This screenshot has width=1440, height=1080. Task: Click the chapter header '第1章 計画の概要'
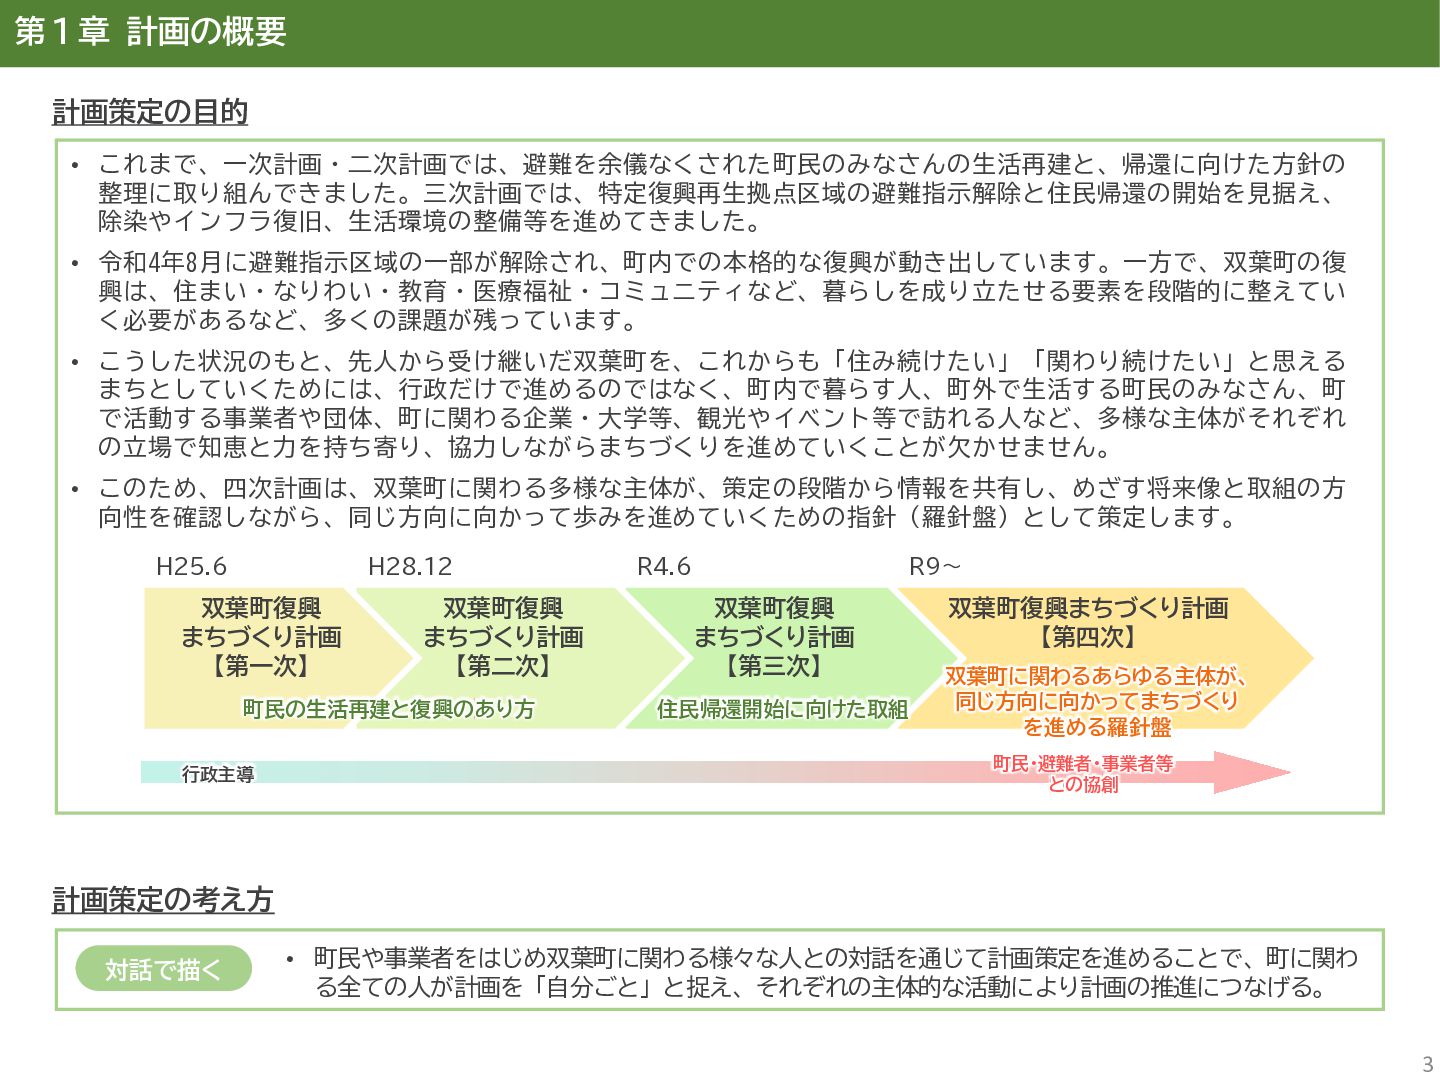click(151, 32)
